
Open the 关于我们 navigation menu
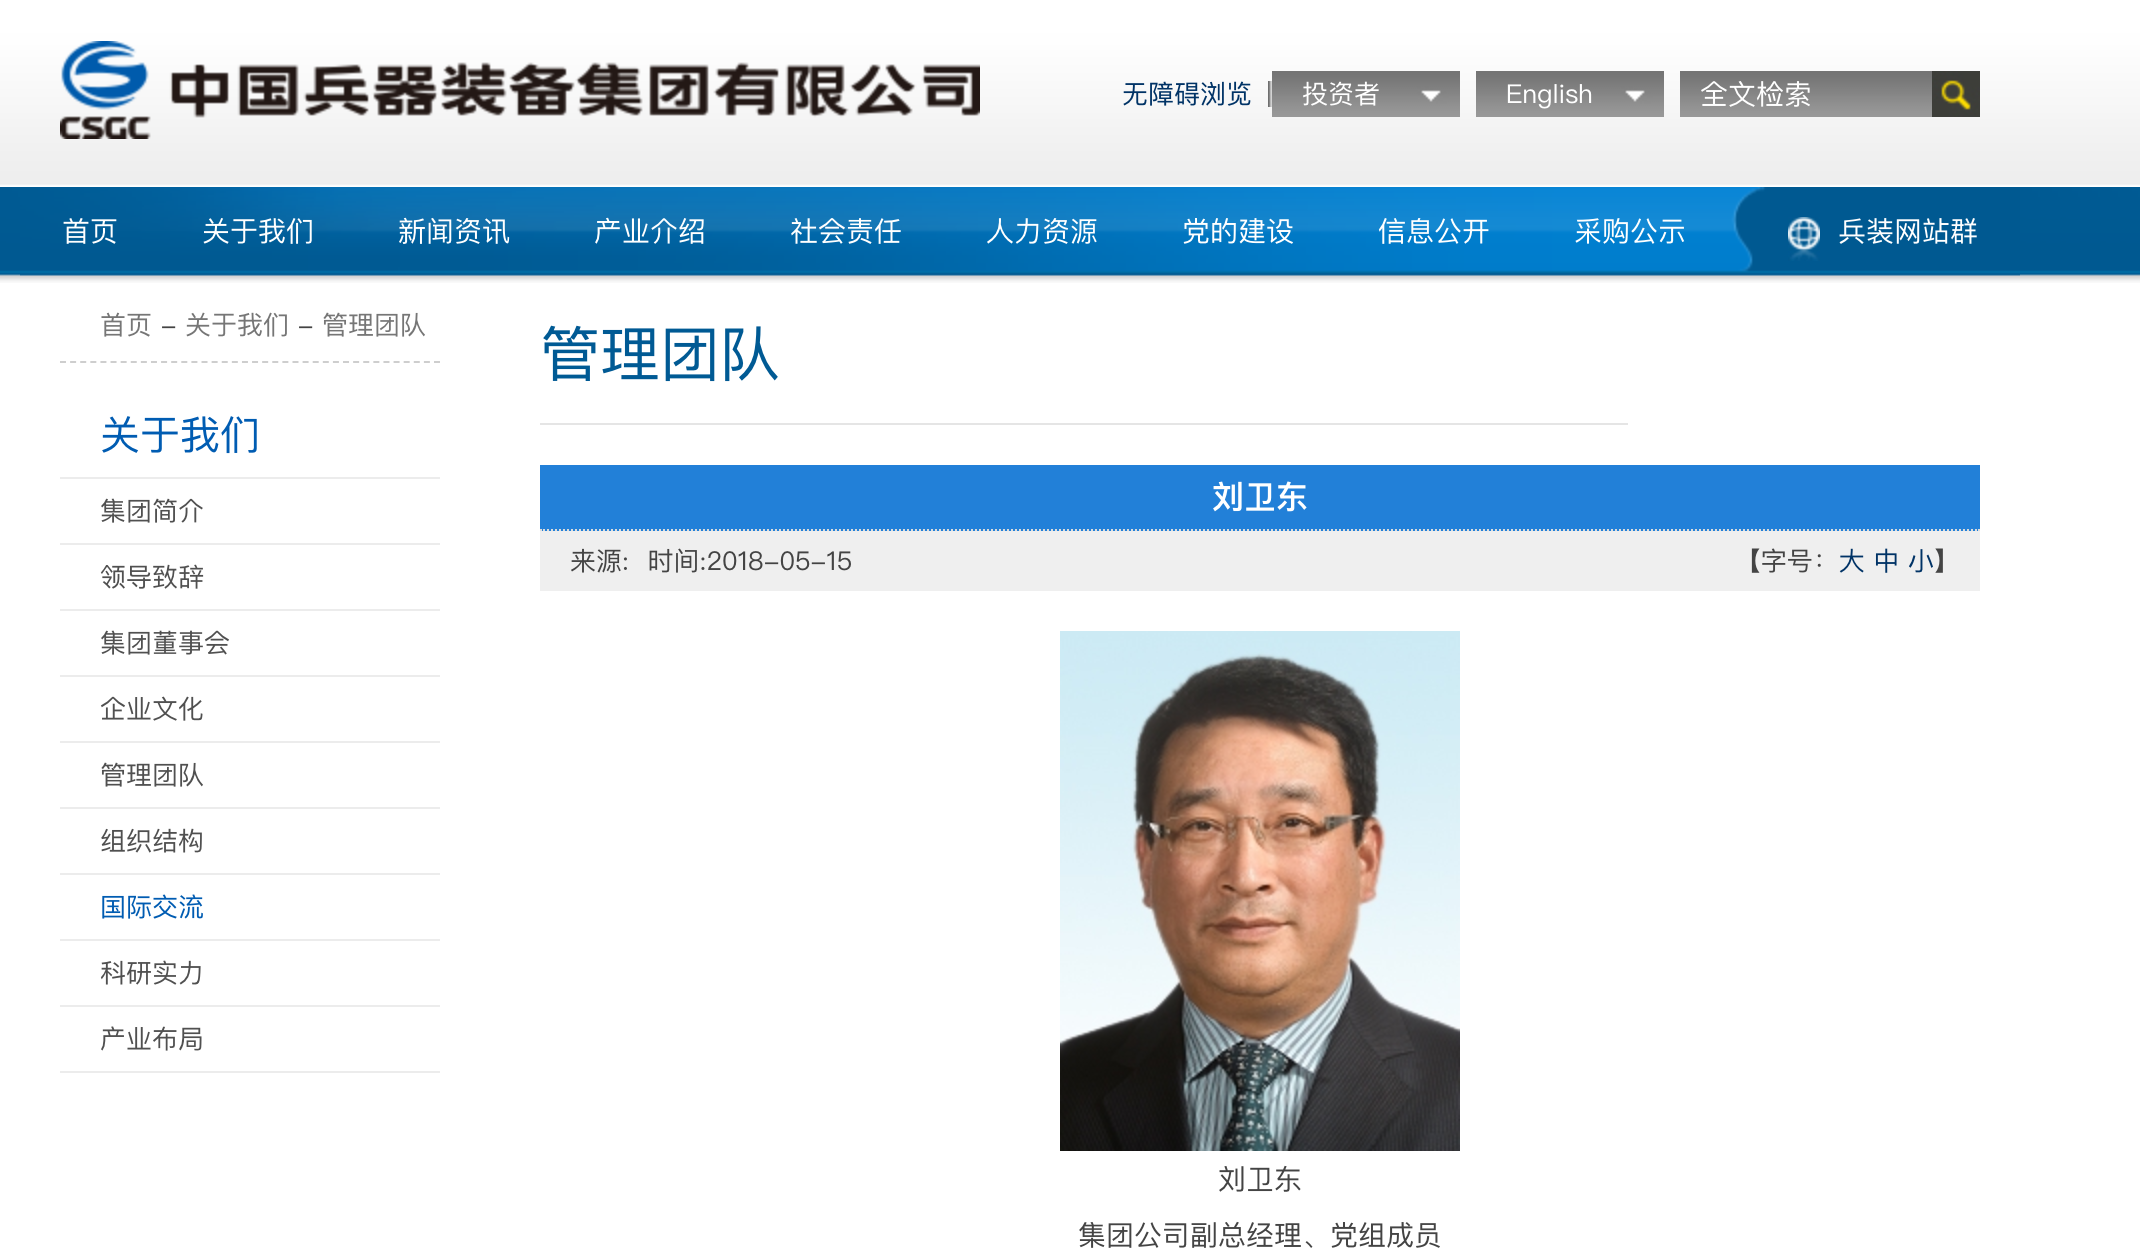[x=258, y=231]
